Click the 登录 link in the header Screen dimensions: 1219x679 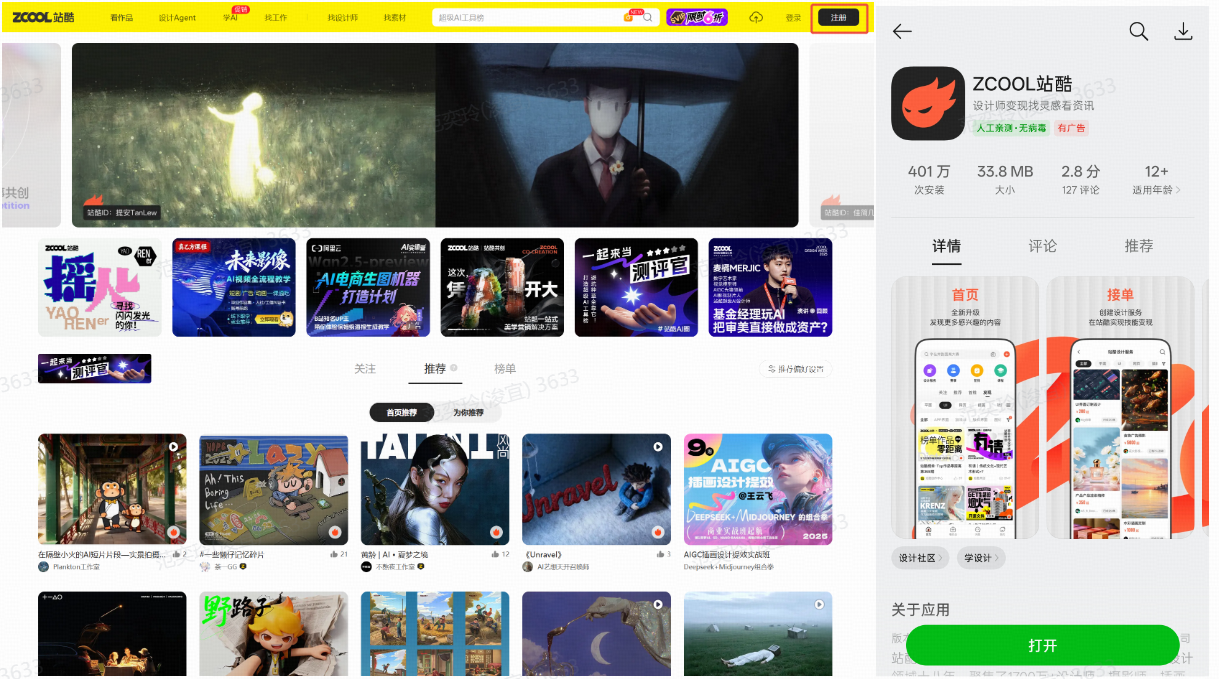point(793,18)
